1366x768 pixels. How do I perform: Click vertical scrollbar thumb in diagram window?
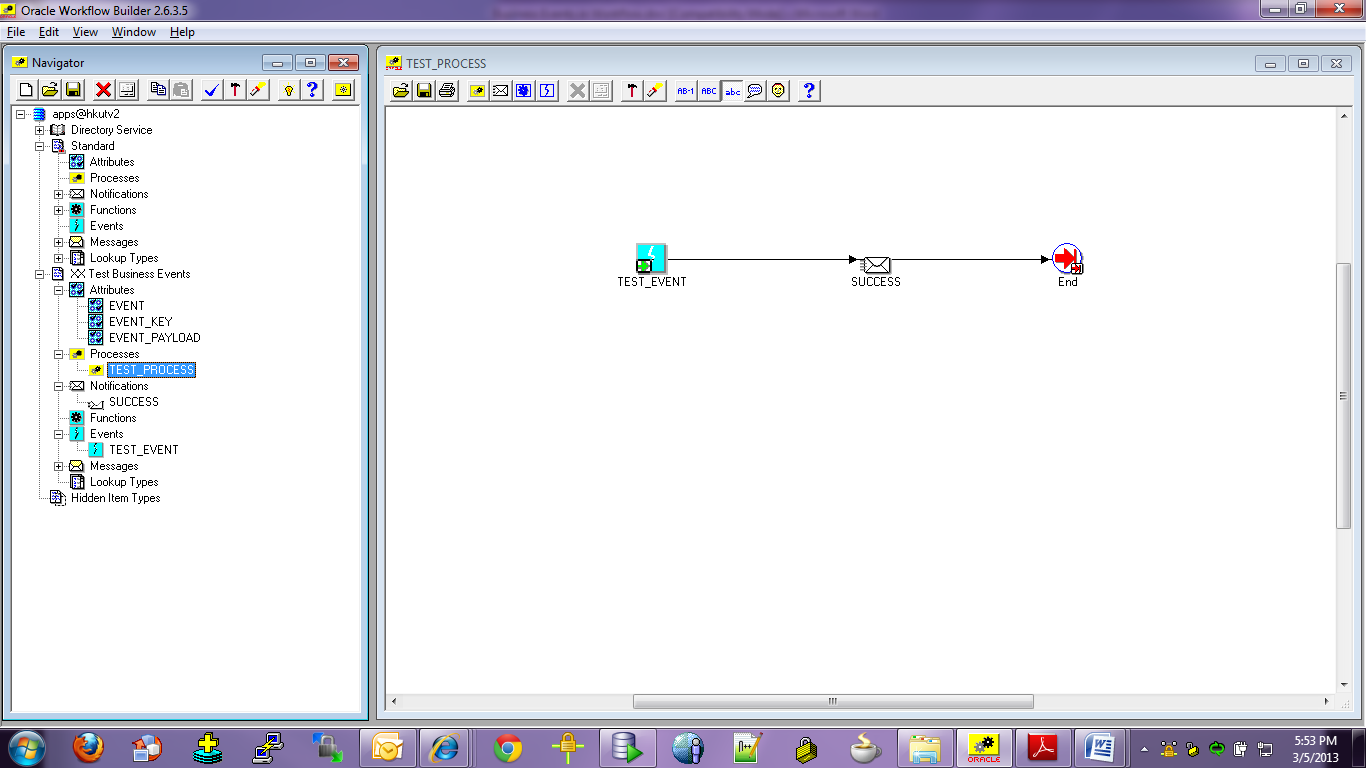[x=1343, y=395]
